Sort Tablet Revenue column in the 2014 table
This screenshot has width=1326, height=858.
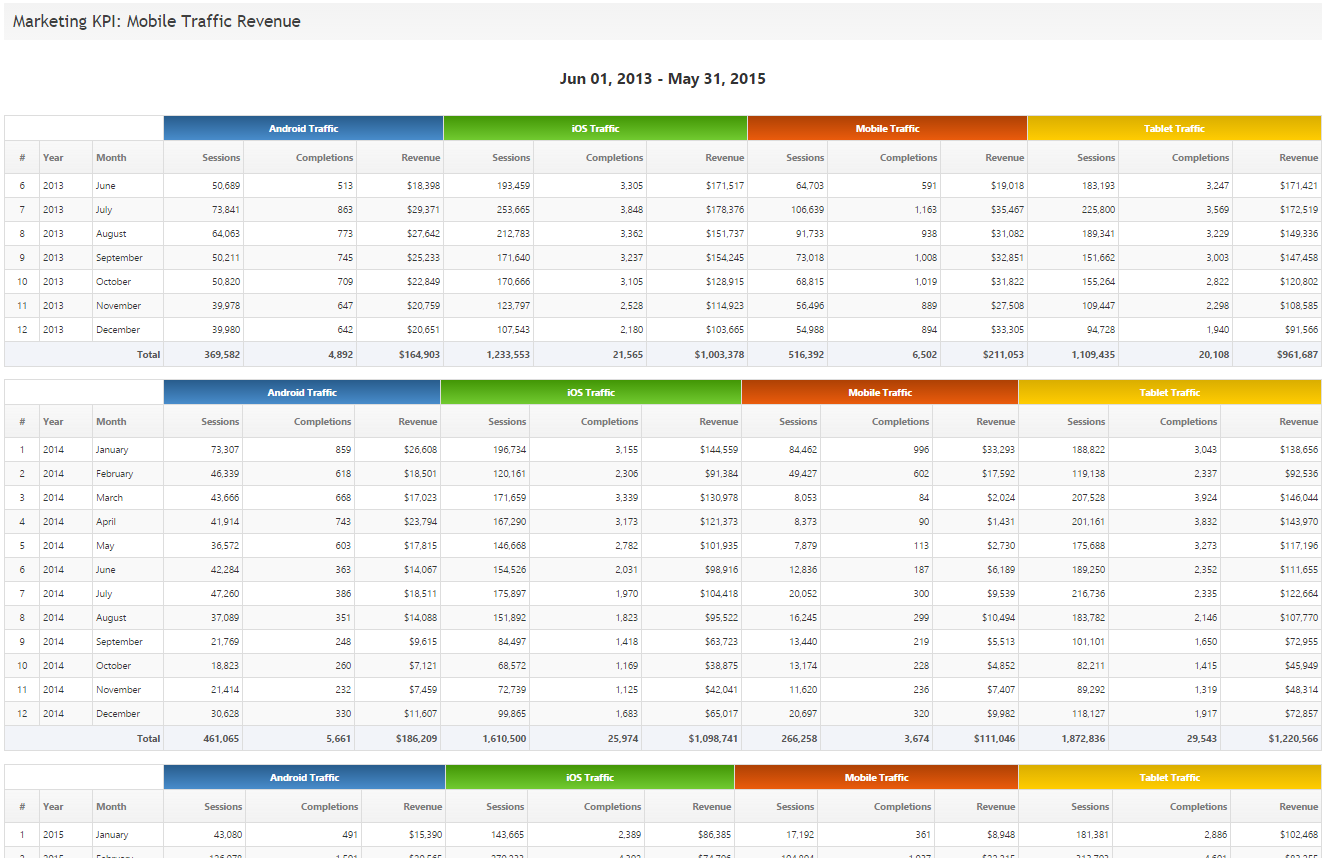click(x=1299, y=422)
